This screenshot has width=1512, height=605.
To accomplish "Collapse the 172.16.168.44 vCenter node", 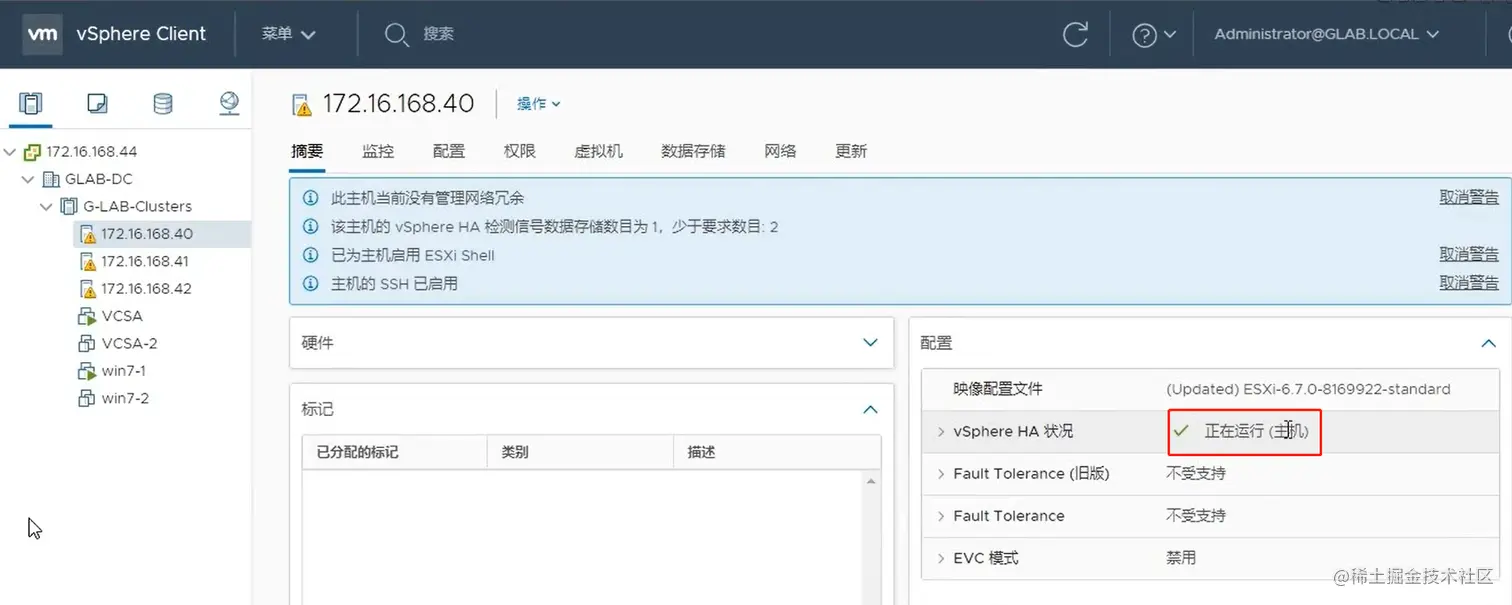I will click(x=10, y=152).
